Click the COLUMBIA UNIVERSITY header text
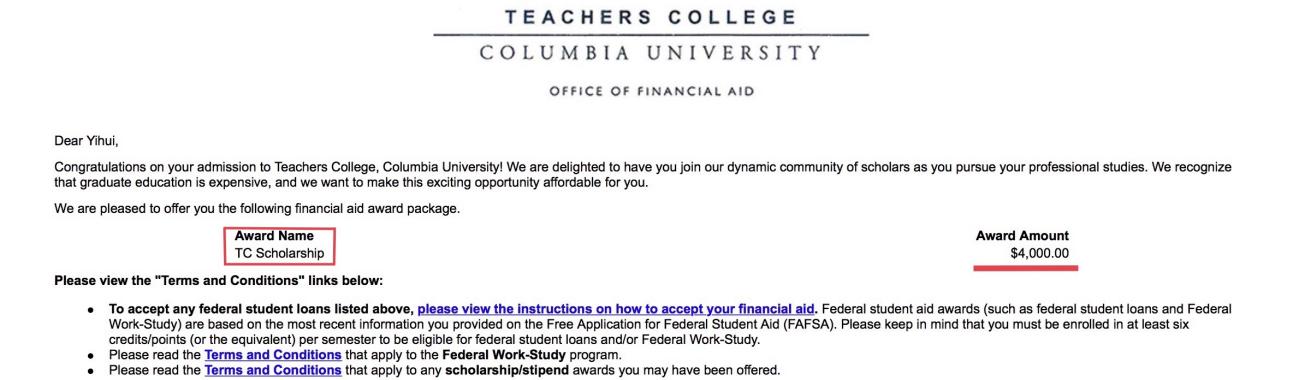 click(x=651, y=52)
